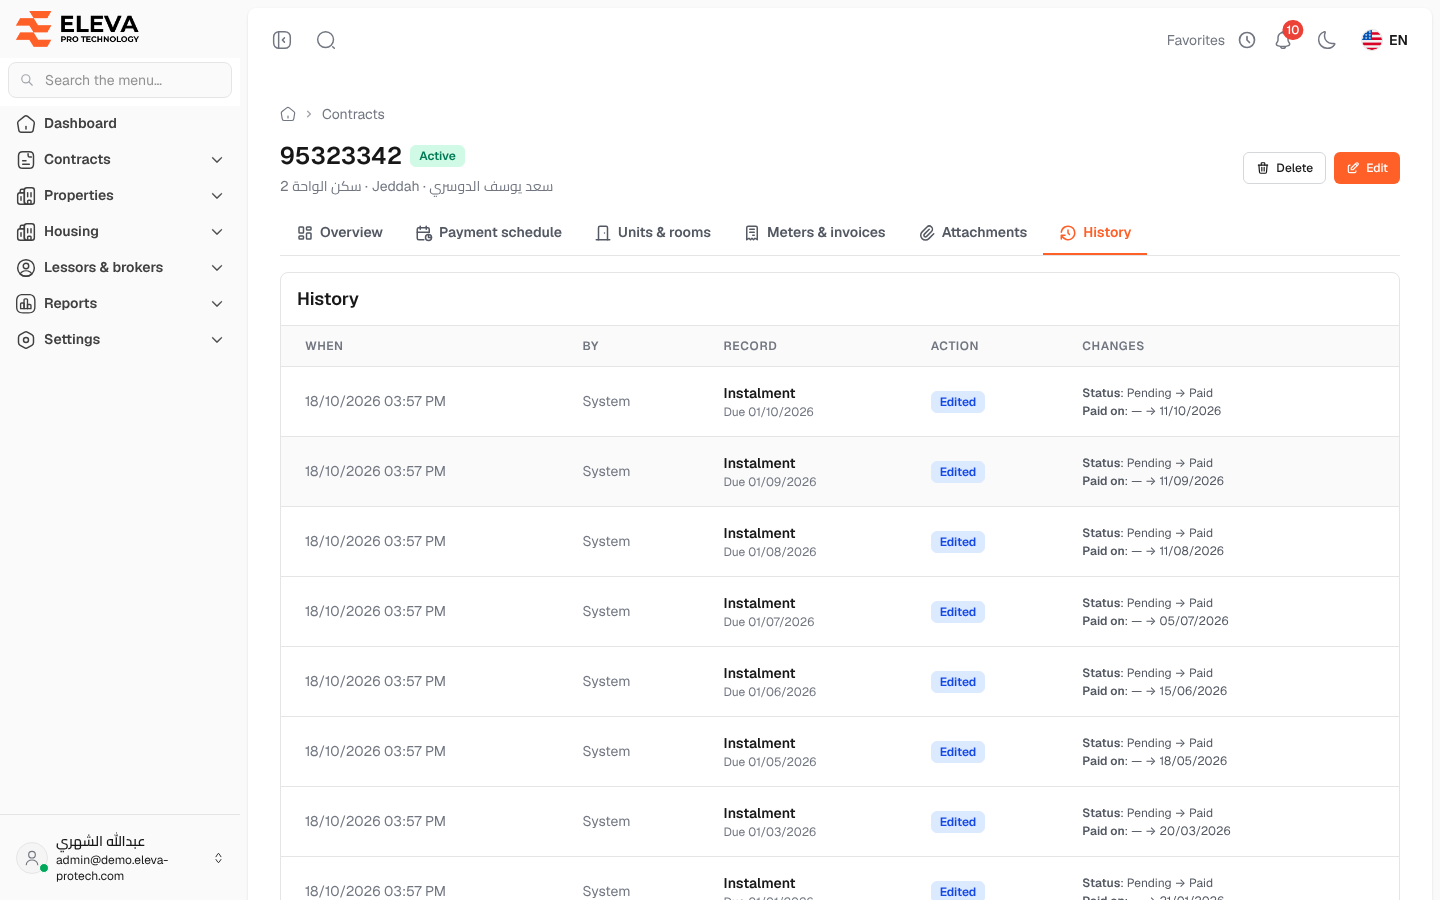1440x900 pixels.
Task: Open notifications bell icon
Action: click(x=1283, y=40)
